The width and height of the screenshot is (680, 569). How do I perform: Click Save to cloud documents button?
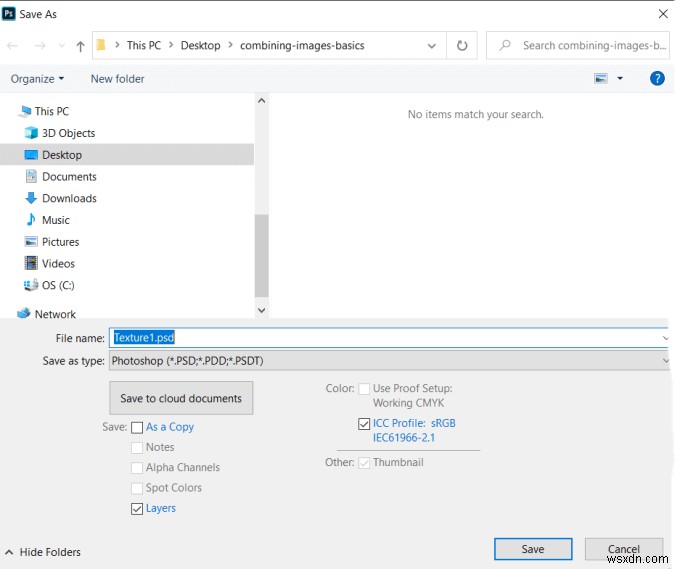coord(181,398)
